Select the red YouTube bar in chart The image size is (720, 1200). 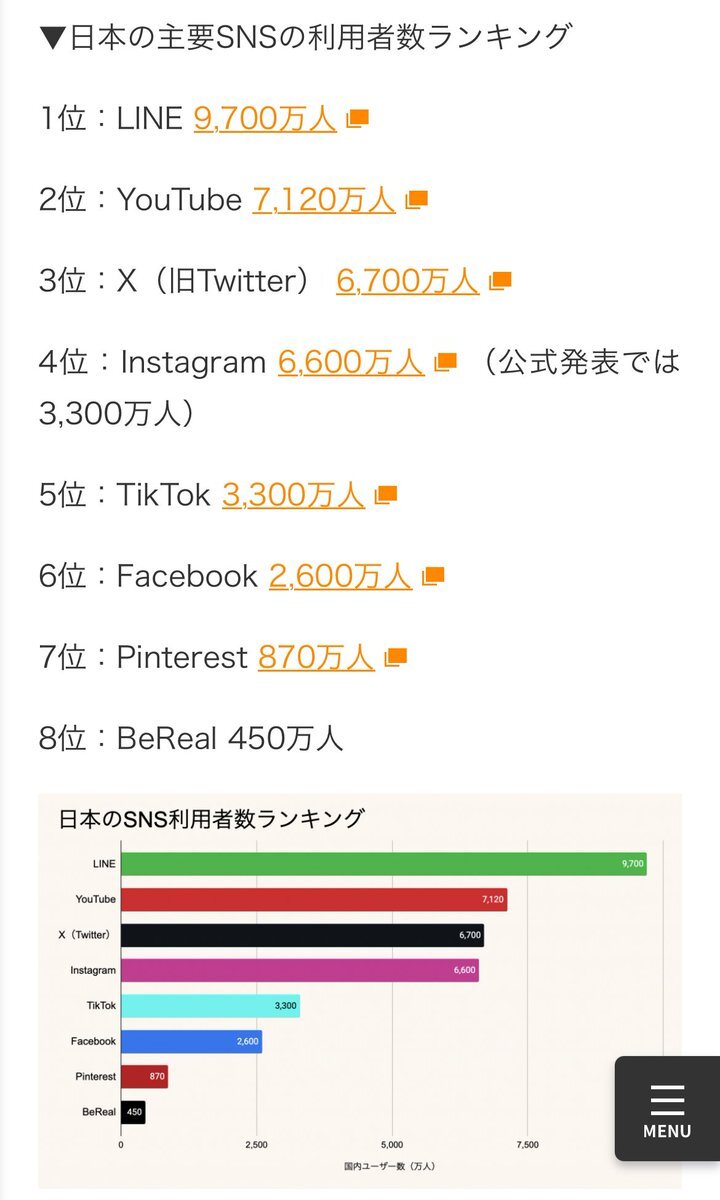(x=313, y=900)
